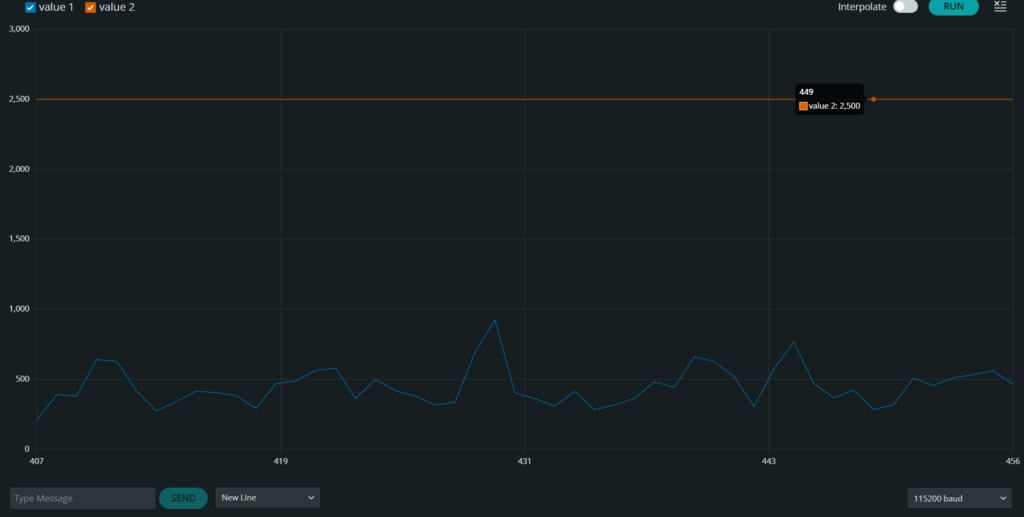
Task: Click the SEND button
Action: pos(183,498)
